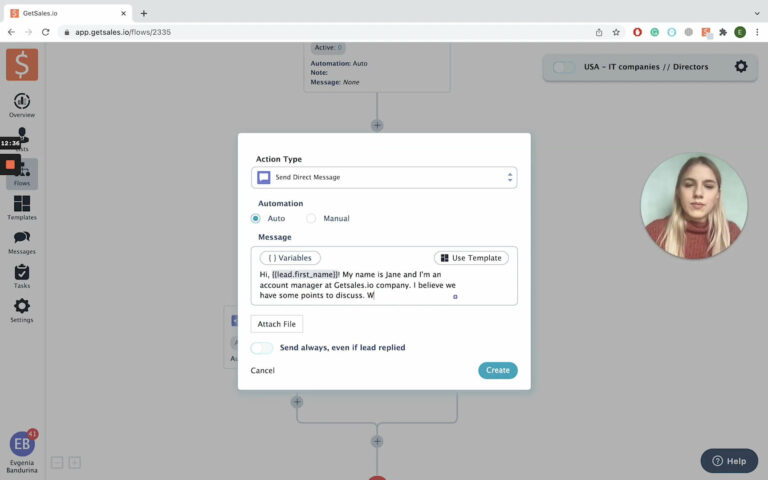Stop the screen recording
768x480 pixels.
tap(10, 165)
